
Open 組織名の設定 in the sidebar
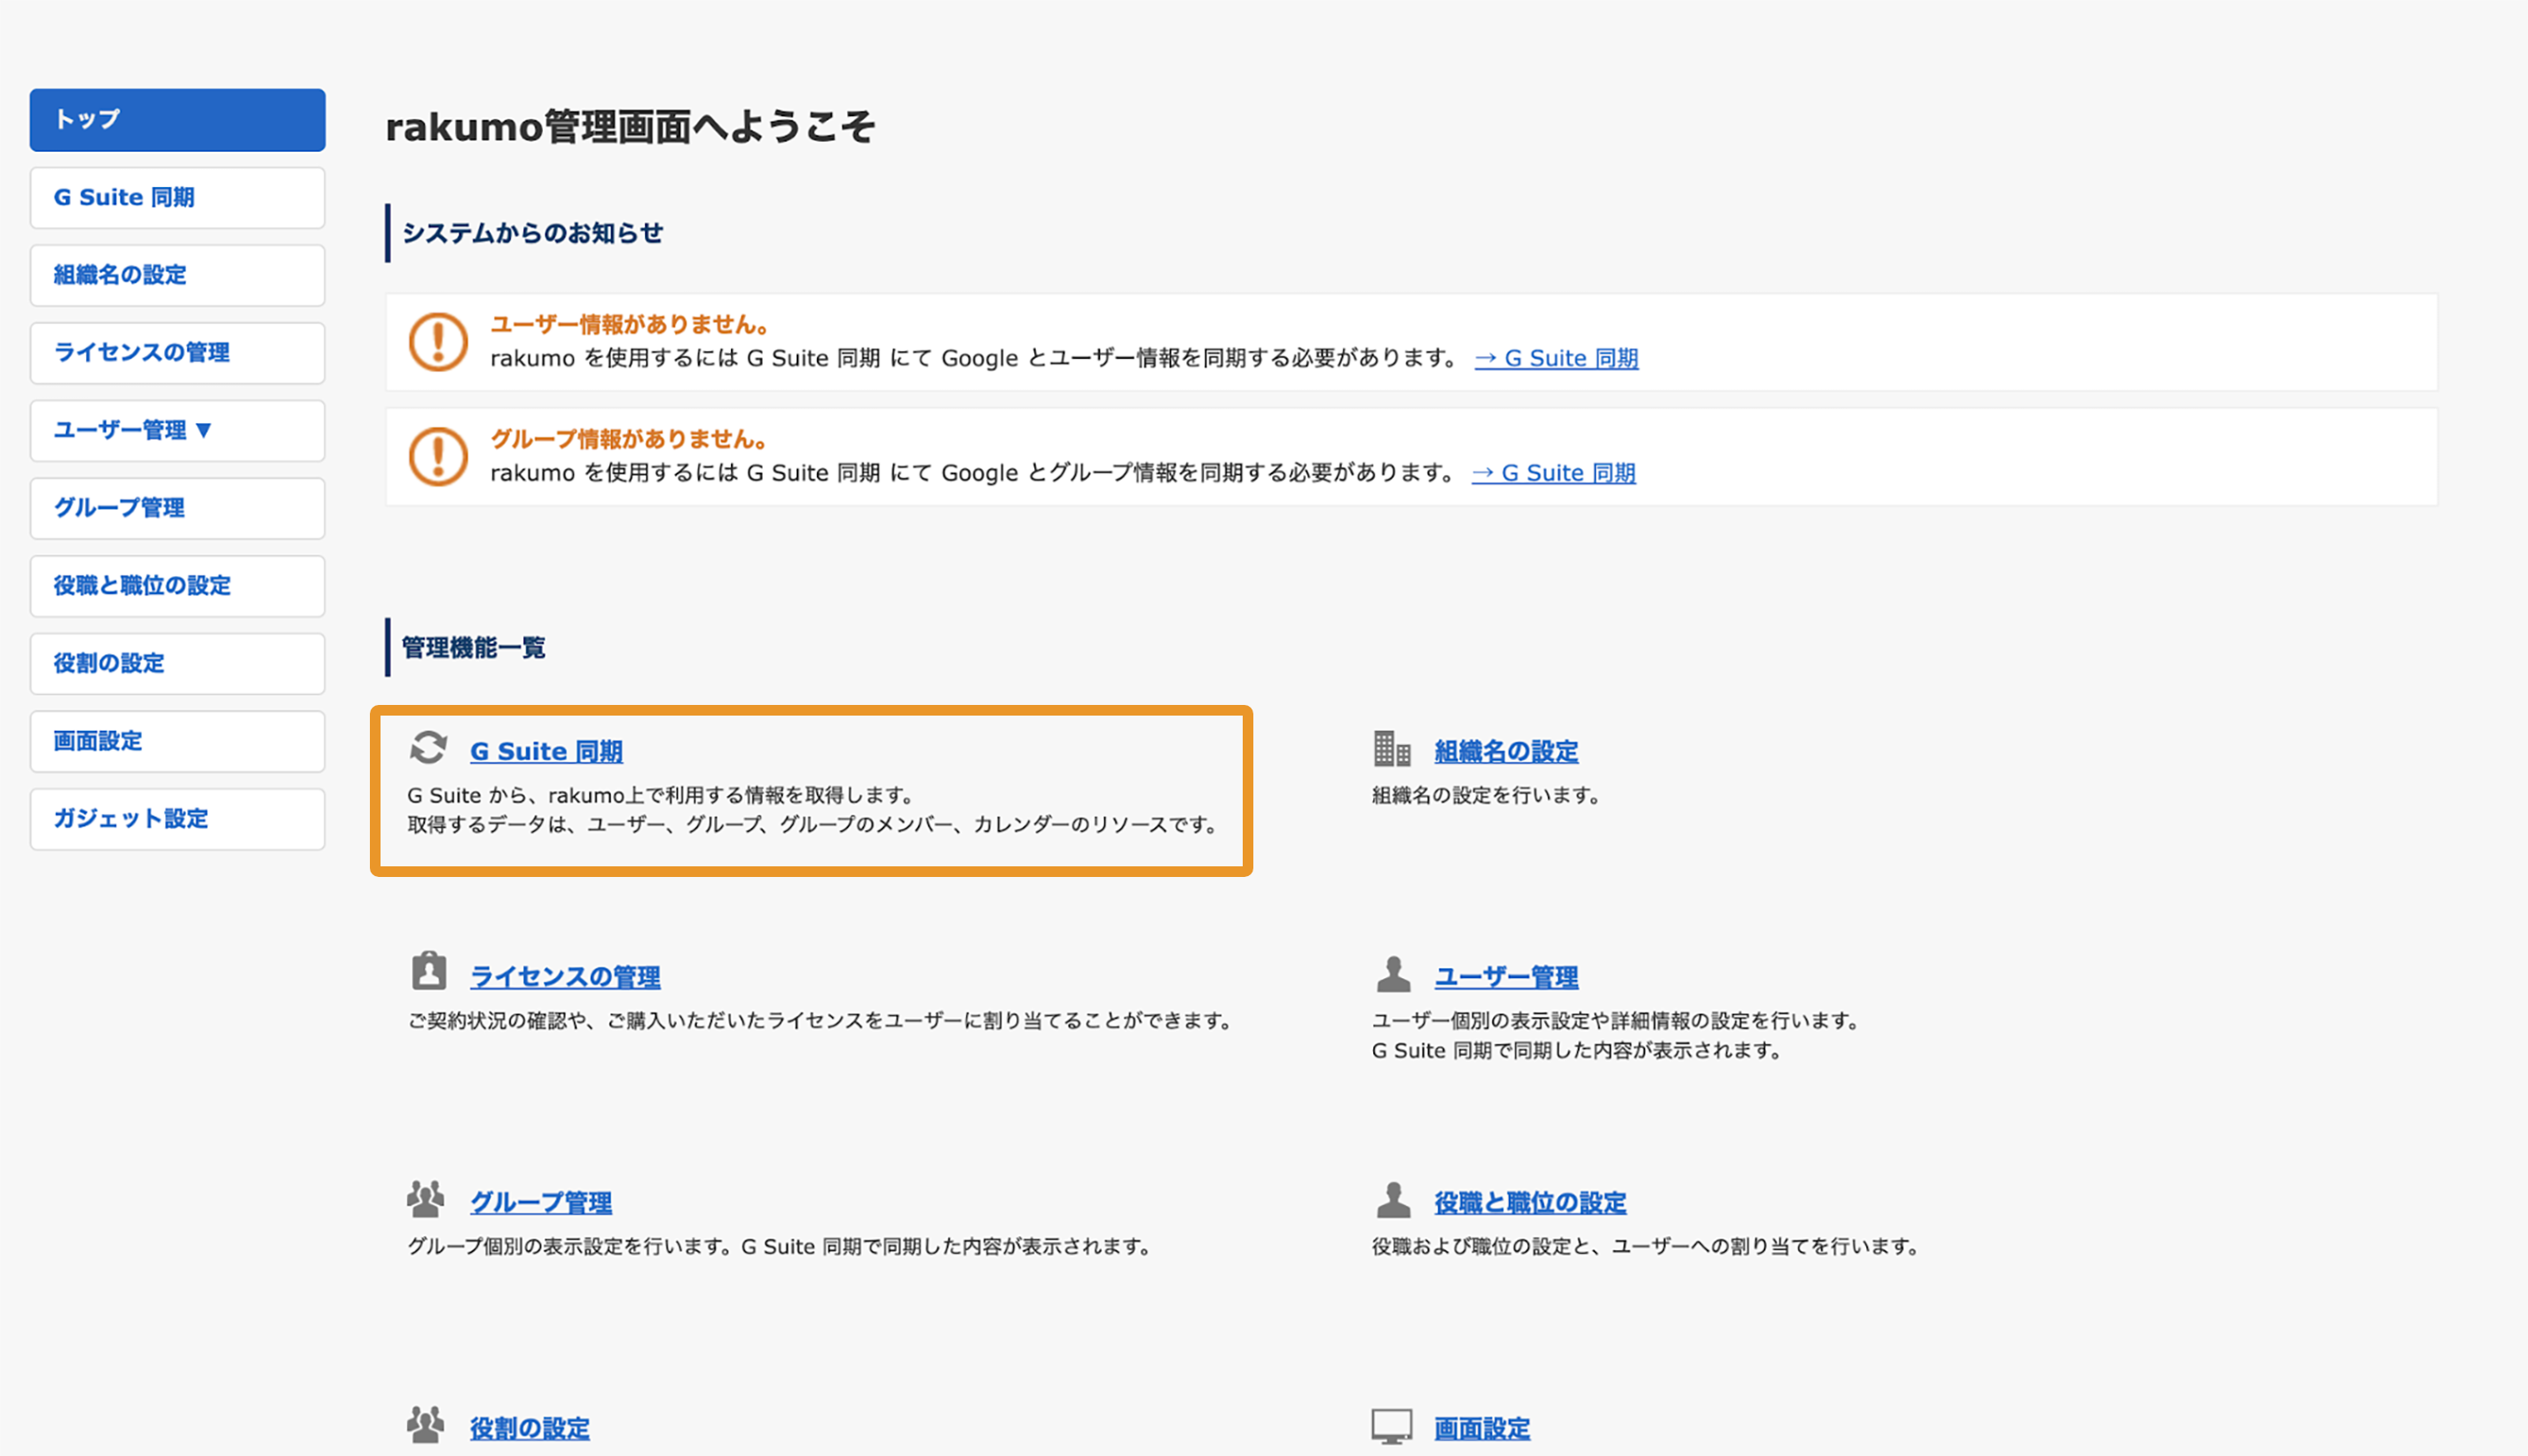[x=177, y=275]
